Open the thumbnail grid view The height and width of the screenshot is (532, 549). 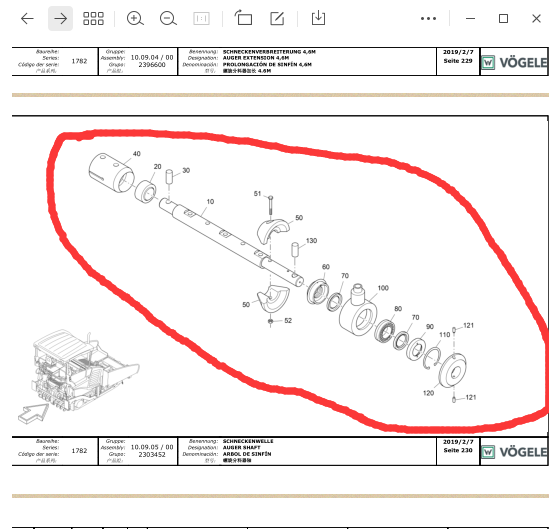[93, 19]
